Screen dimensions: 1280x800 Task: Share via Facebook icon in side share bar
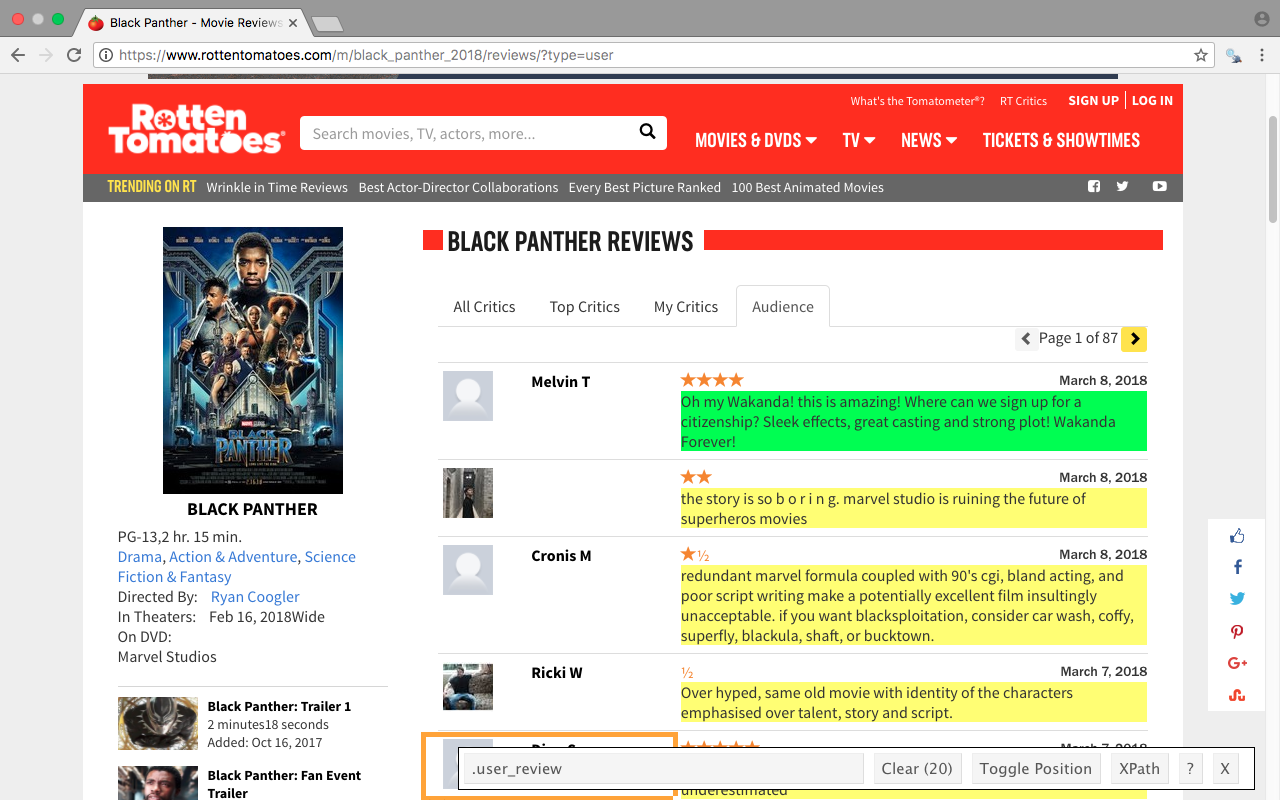click(1237, 567)
